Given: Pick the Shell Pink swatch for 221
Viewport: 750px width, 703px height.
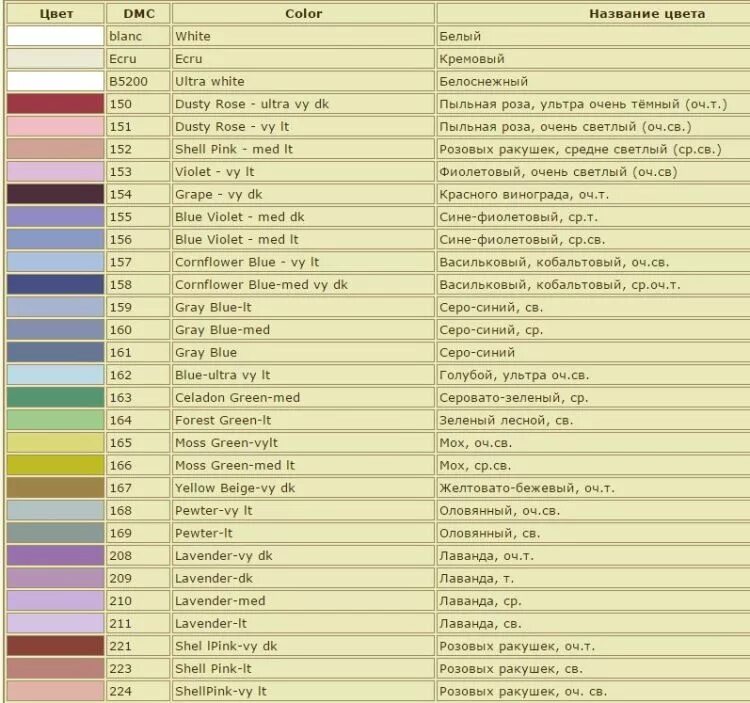Looking at the screenshot, I should click(55, 646).
